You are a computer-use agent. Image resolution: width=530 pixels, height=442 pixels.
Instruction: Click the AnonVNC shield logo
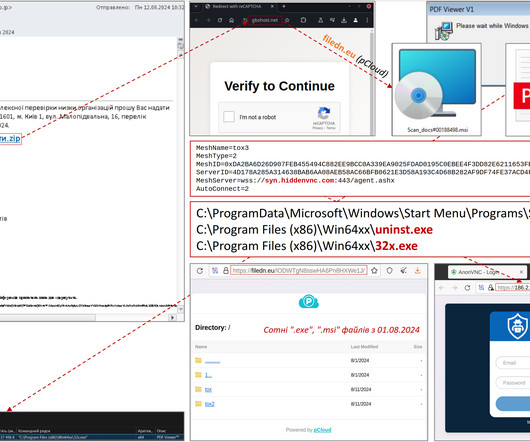coord(517,326)
